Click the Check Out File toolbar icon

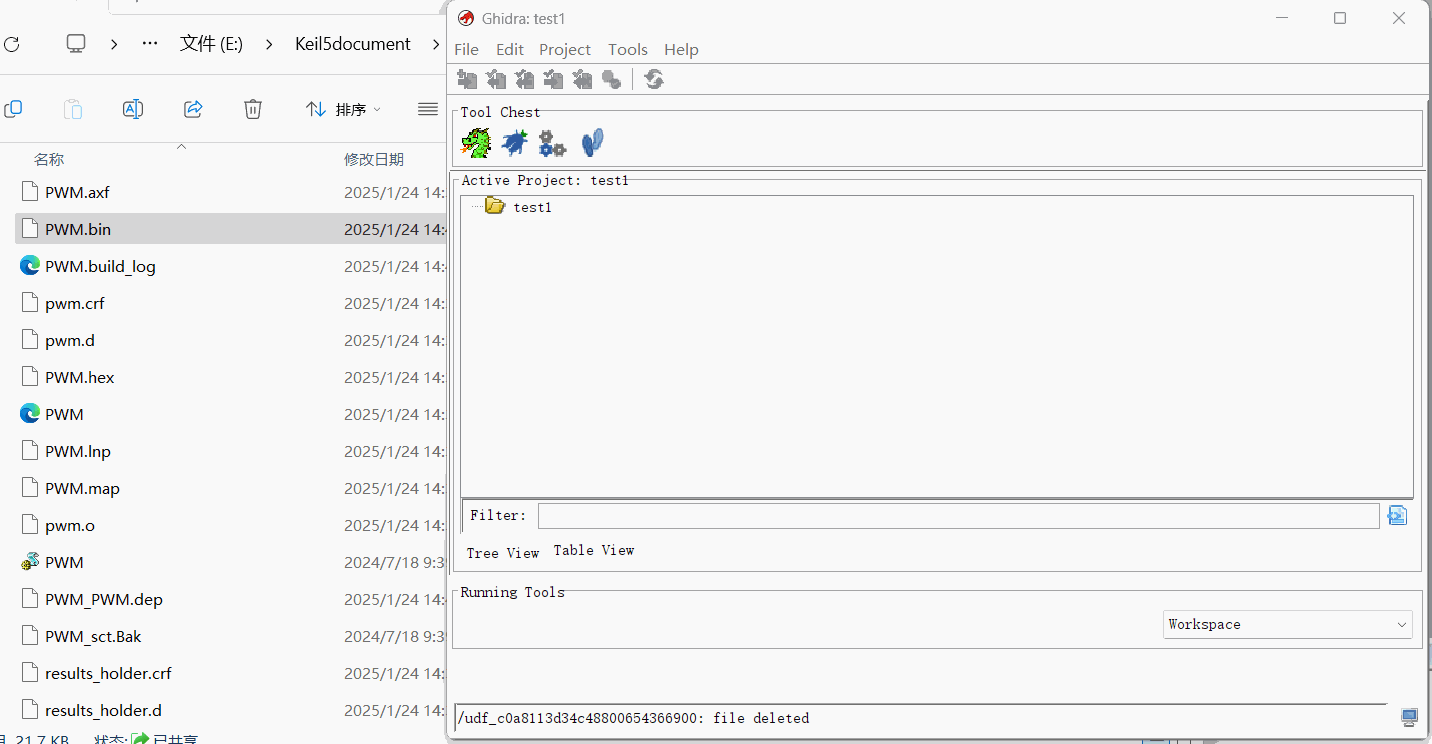496,79
